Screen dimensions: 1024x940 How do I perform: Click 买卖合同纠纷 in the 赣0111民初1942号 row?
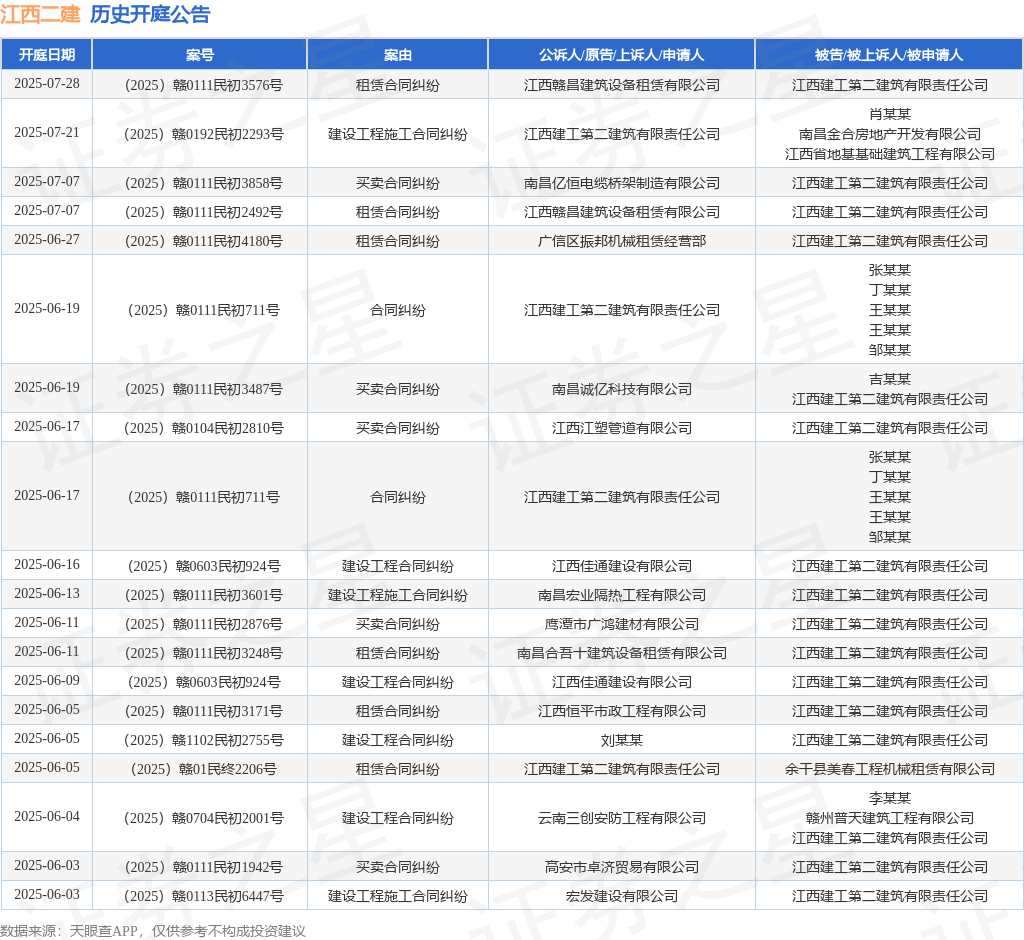click(x=398, y=867)
